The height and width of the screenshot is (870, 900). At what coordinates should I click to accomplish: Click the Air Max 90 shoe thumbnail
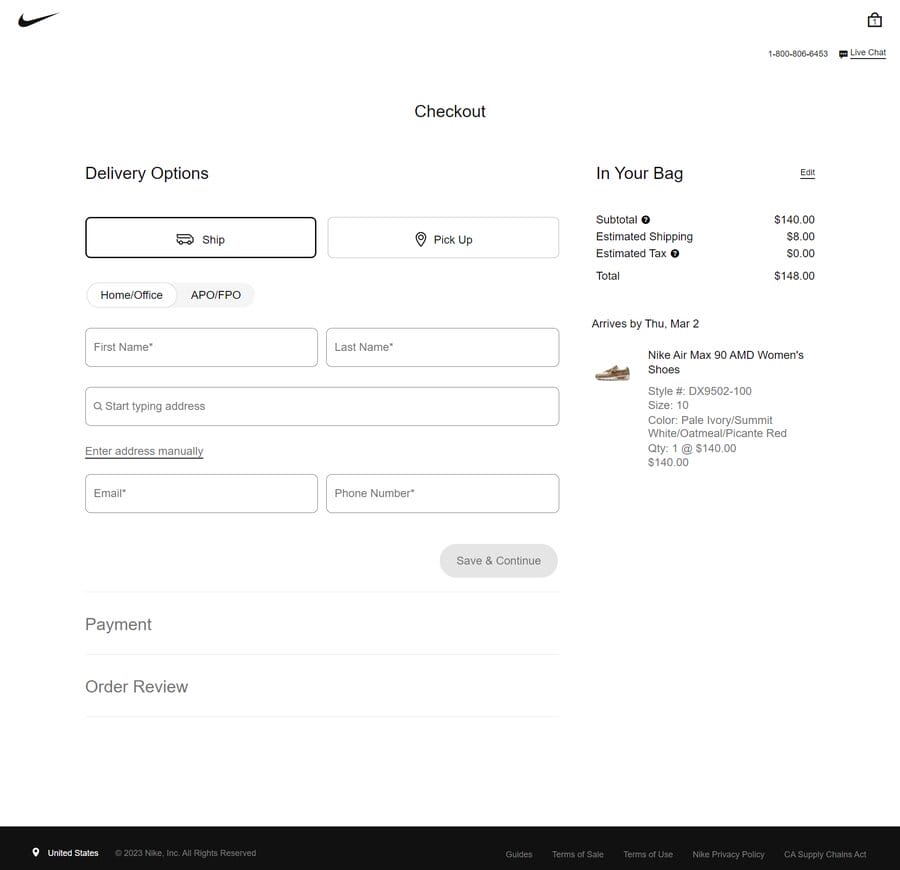click(x=612, y=373)
